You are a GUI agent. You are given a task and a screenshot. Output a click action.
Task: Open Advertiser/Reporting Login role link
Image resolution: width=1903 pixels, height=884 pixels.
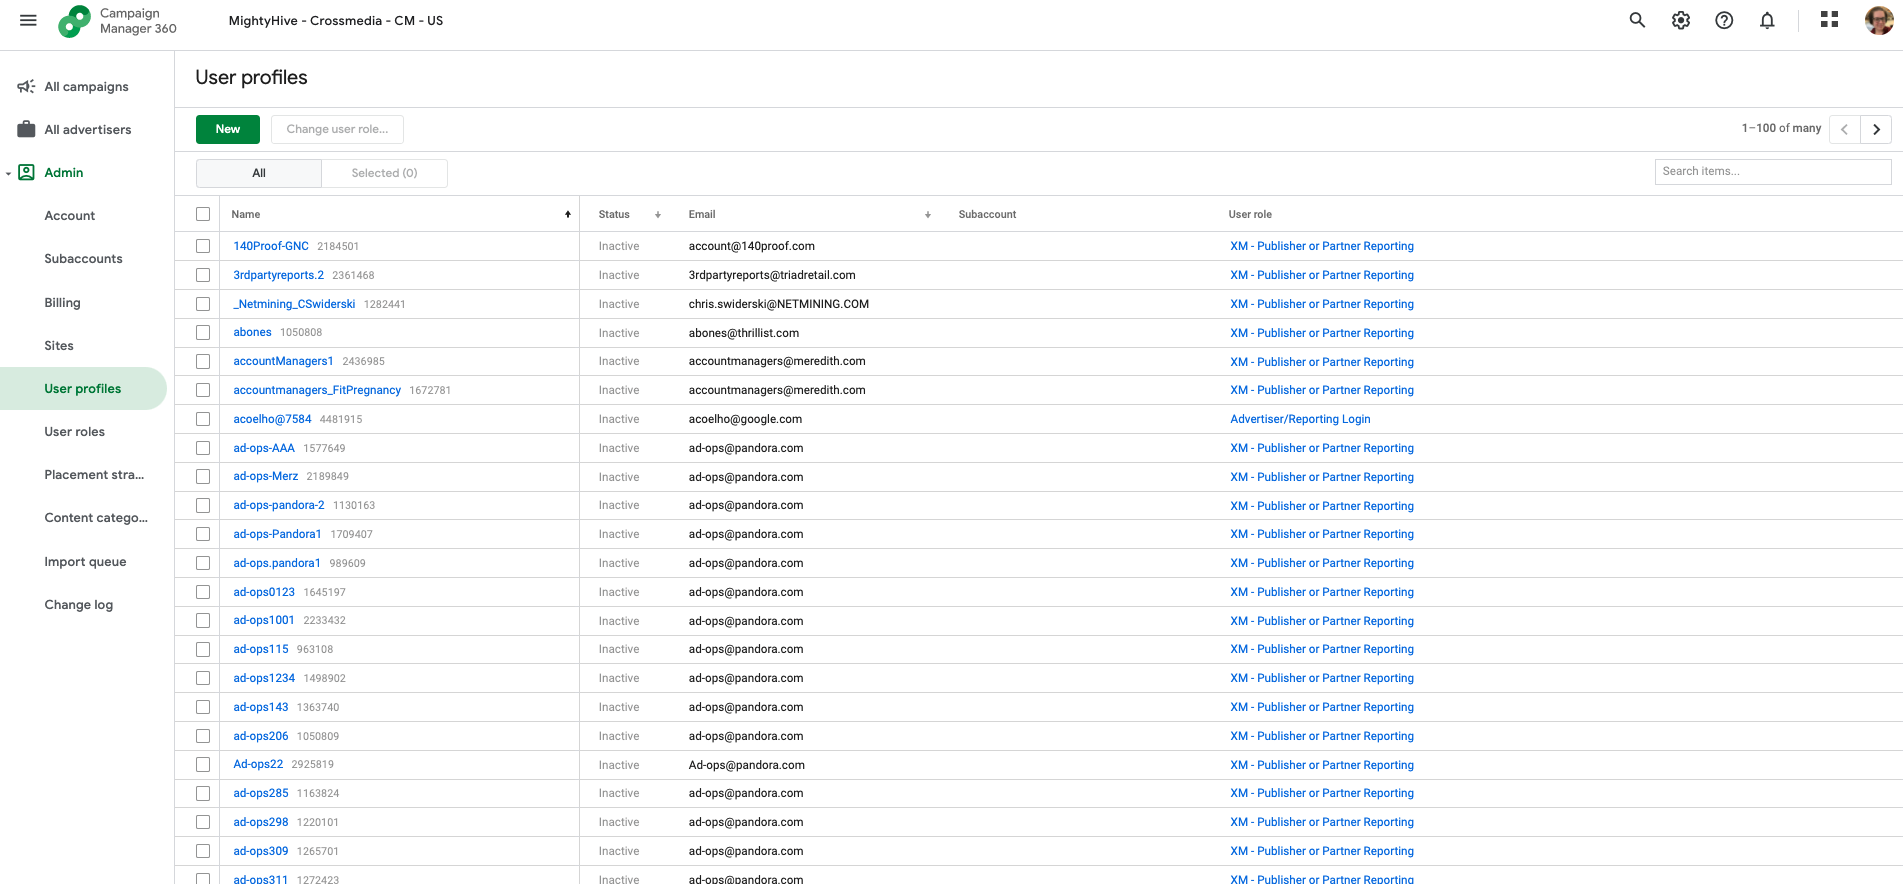click(1300, 419)
